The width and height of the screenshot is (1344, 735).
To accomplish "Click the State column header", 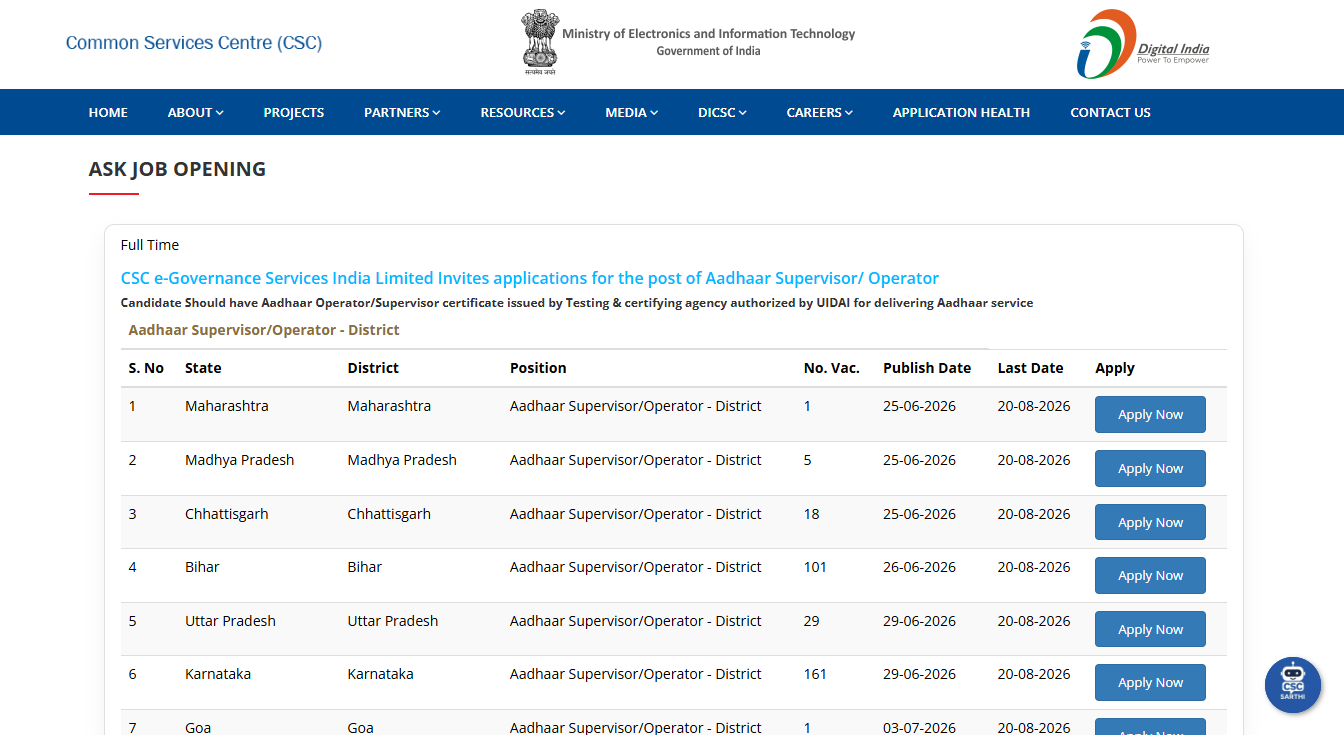I will [203, 368].
